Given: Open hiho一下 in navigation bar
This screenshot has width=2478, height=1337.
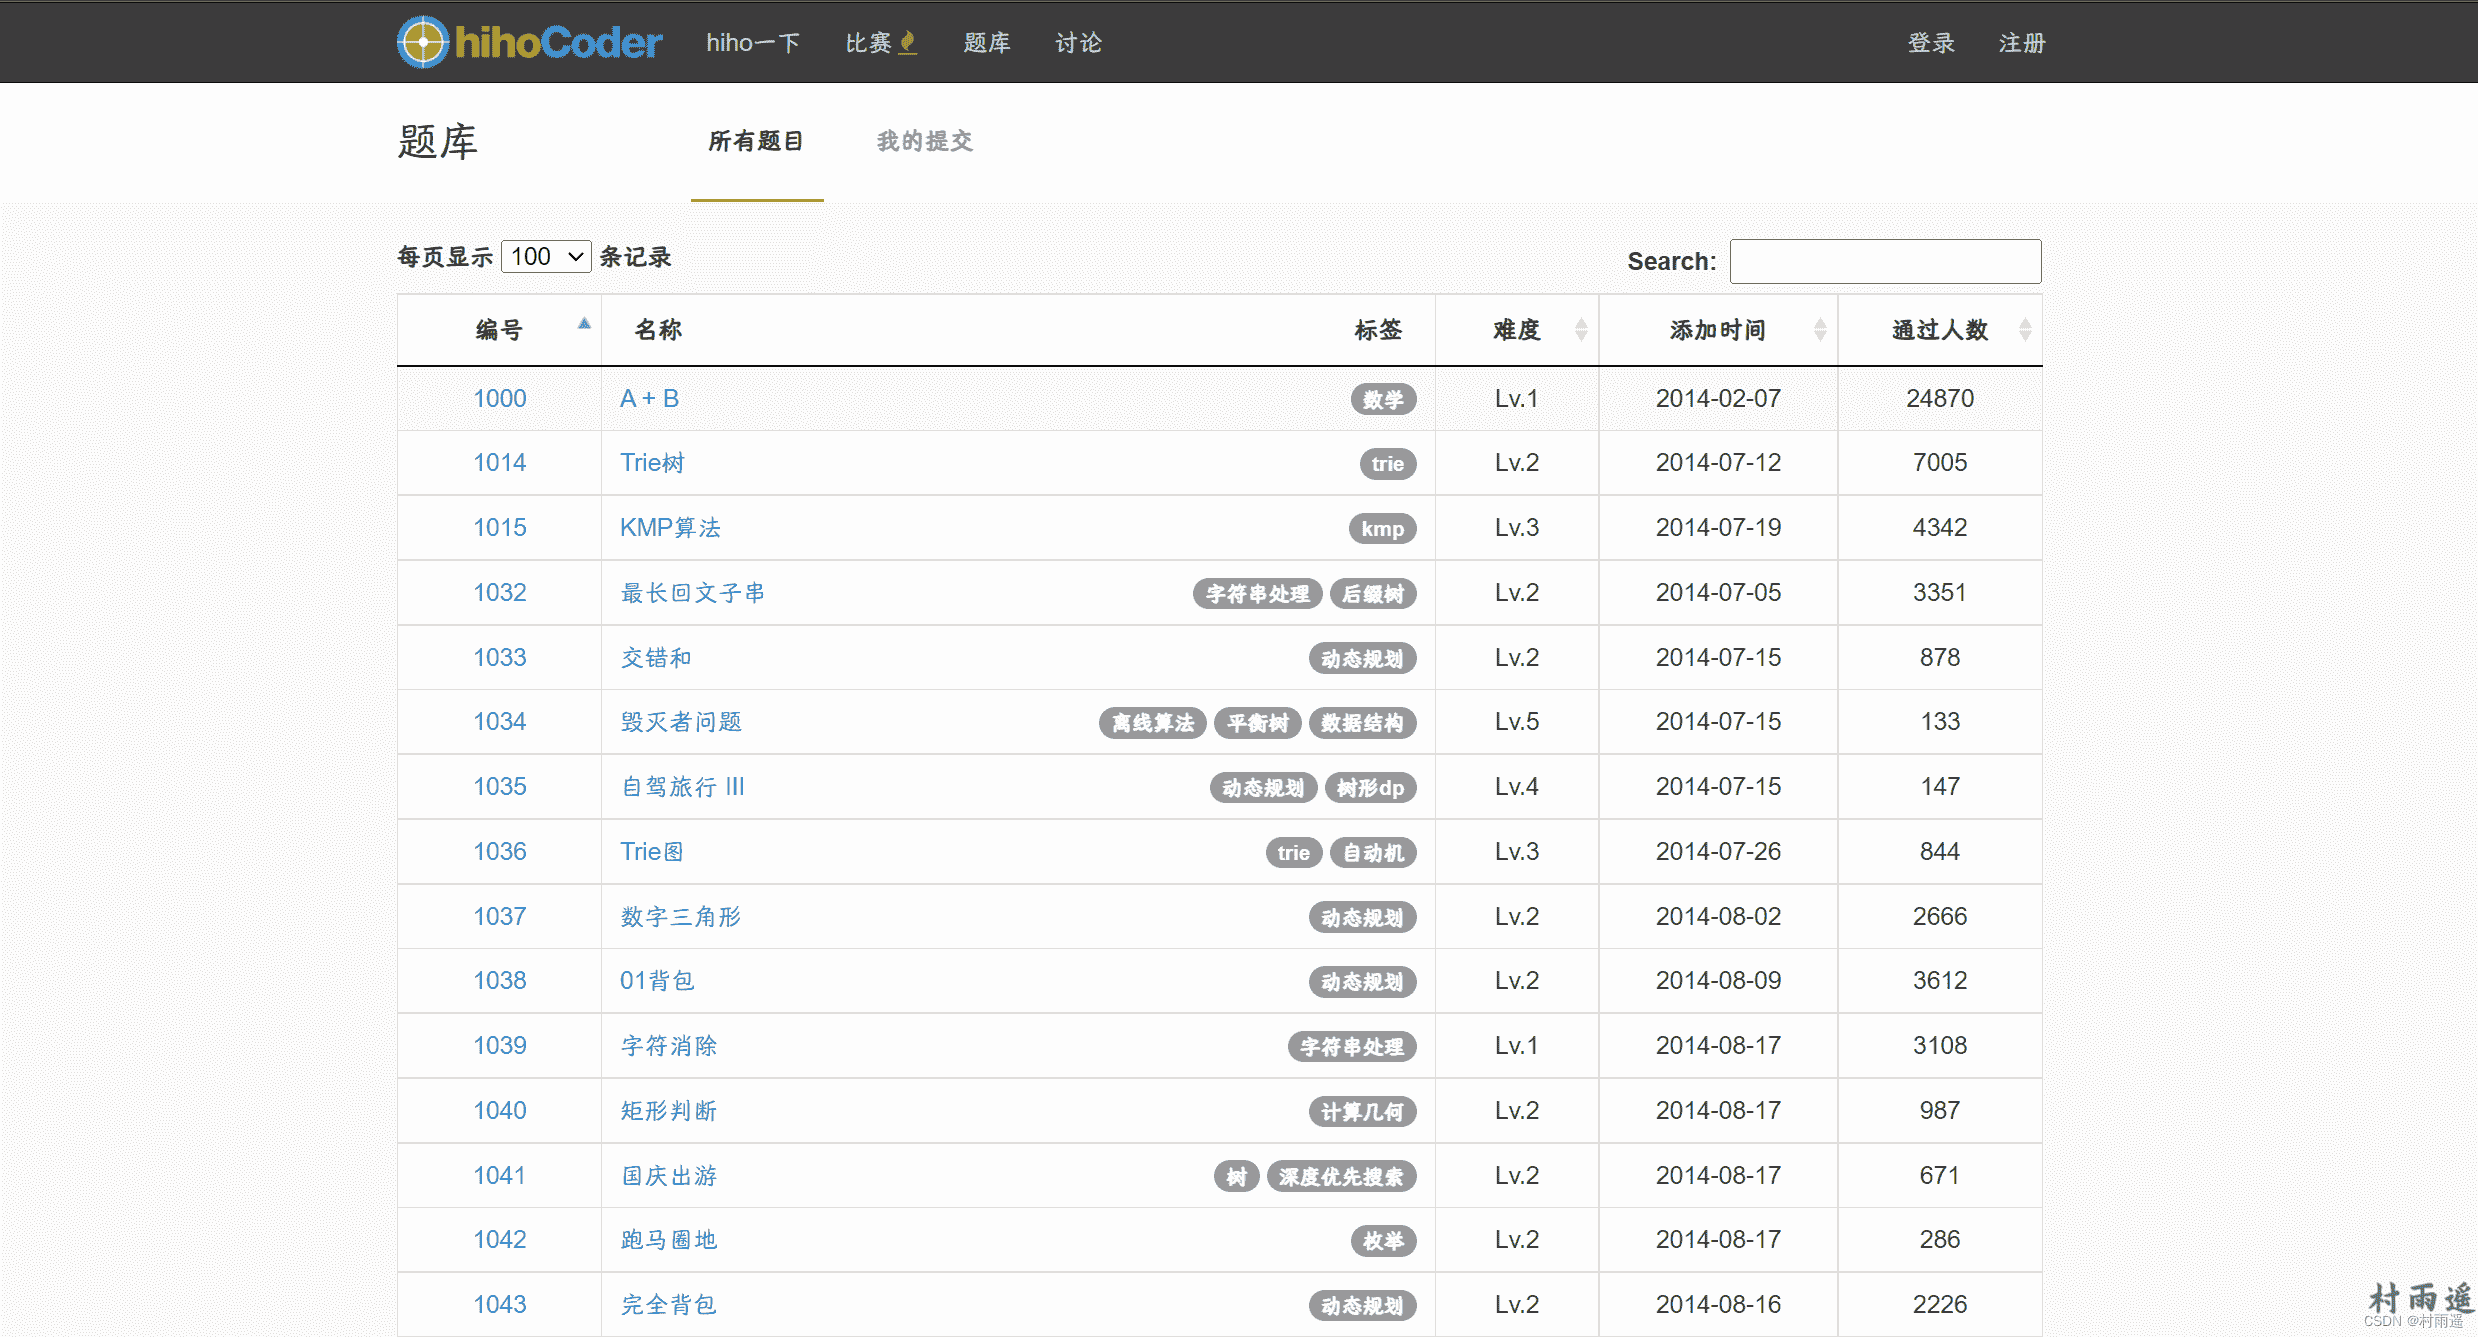Looking at the screenshot, I should pos(752,43).
